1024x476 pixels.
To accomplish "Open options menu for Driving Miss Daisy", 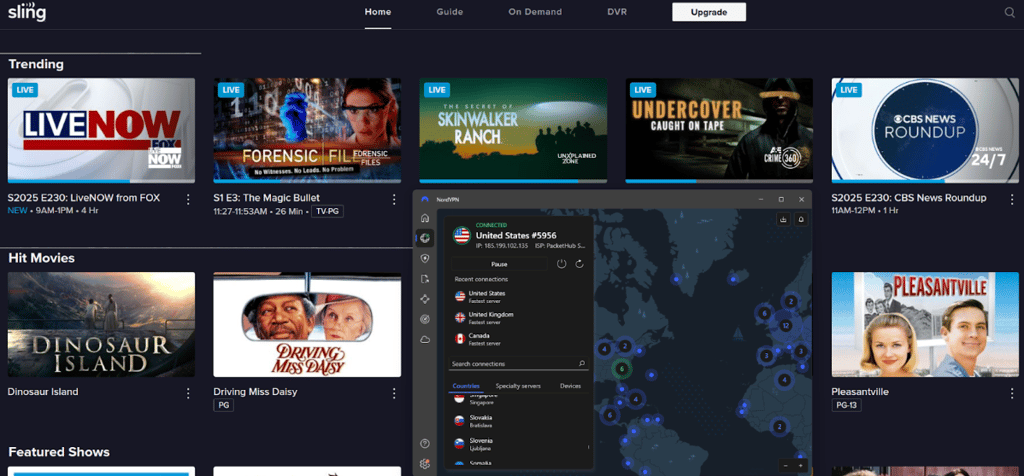I will [394, 393].
